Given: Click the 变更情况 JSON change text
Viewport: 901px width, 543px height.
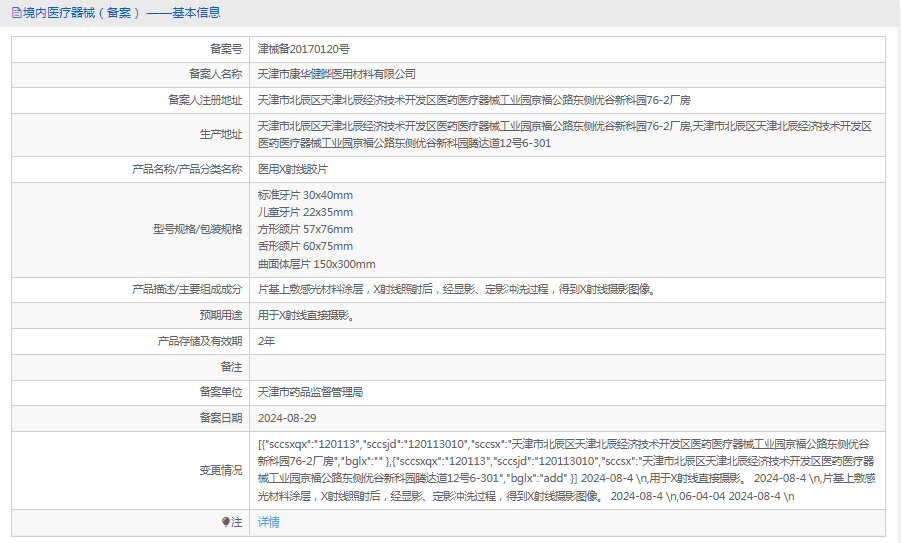Looking at the screenshot, I should (x=566, y=470).
